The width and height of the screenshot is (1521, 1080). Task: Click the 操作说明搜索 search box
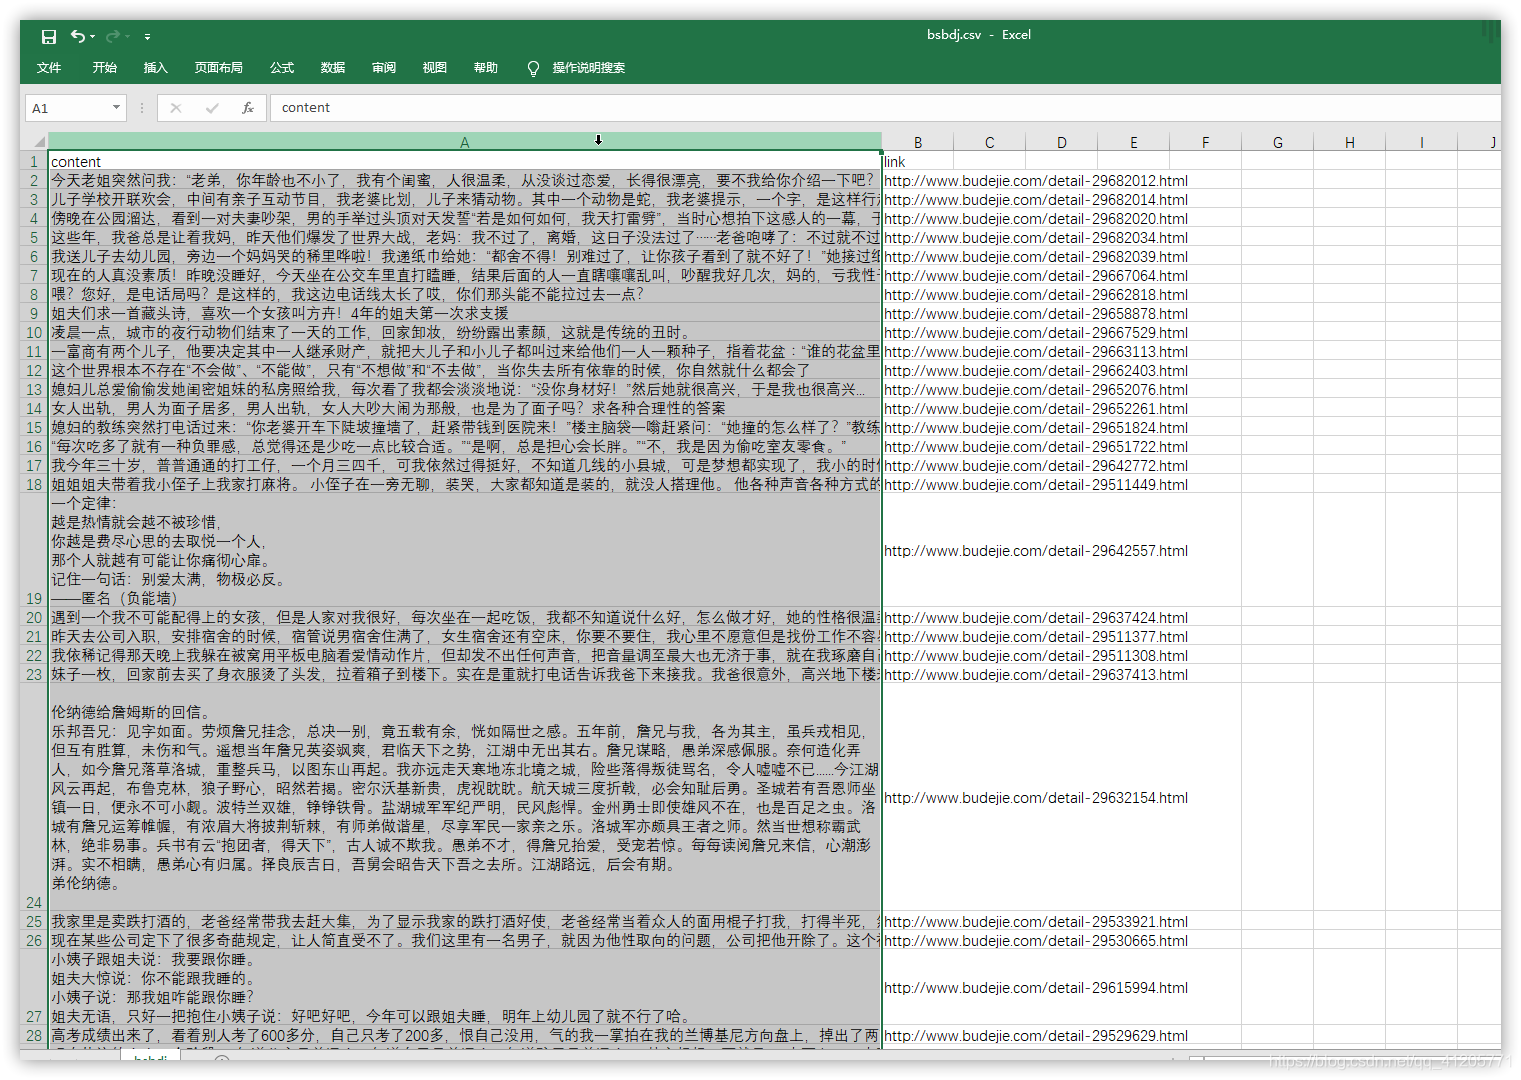coord(589,68)
